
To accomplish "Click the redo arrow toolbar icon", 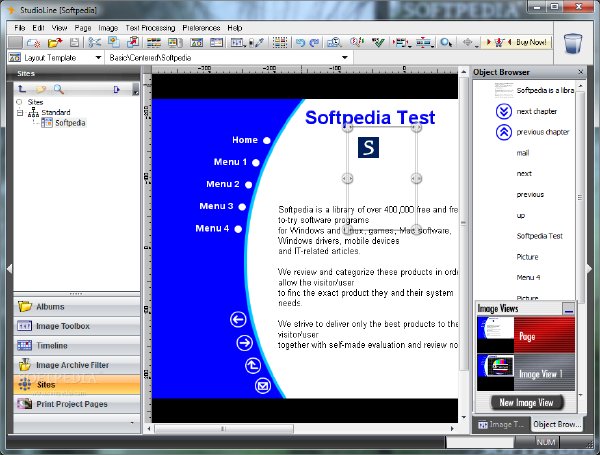I will [x=314, y=42].
